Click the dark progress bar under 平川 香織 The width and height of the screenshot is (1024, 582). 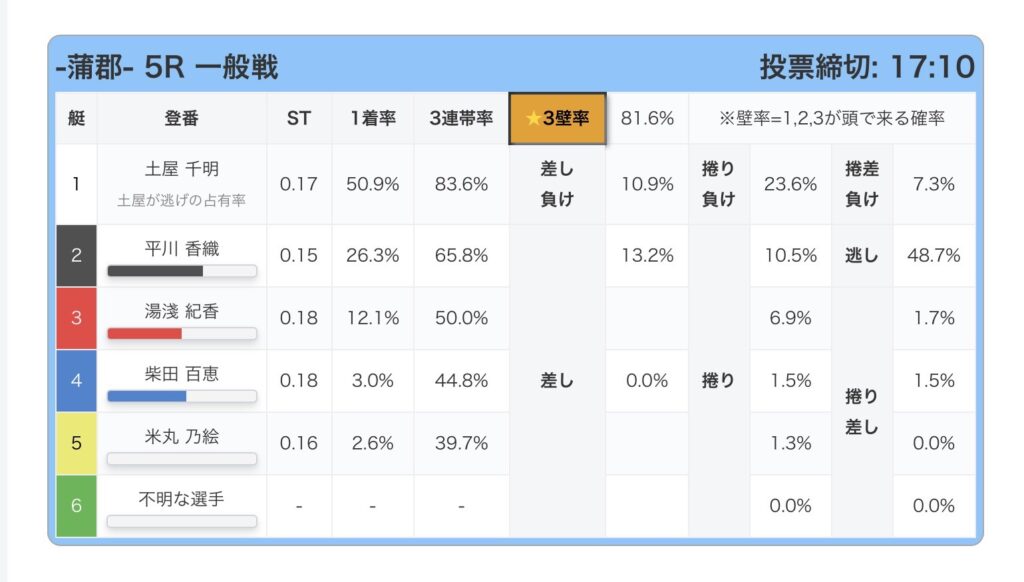181,271
